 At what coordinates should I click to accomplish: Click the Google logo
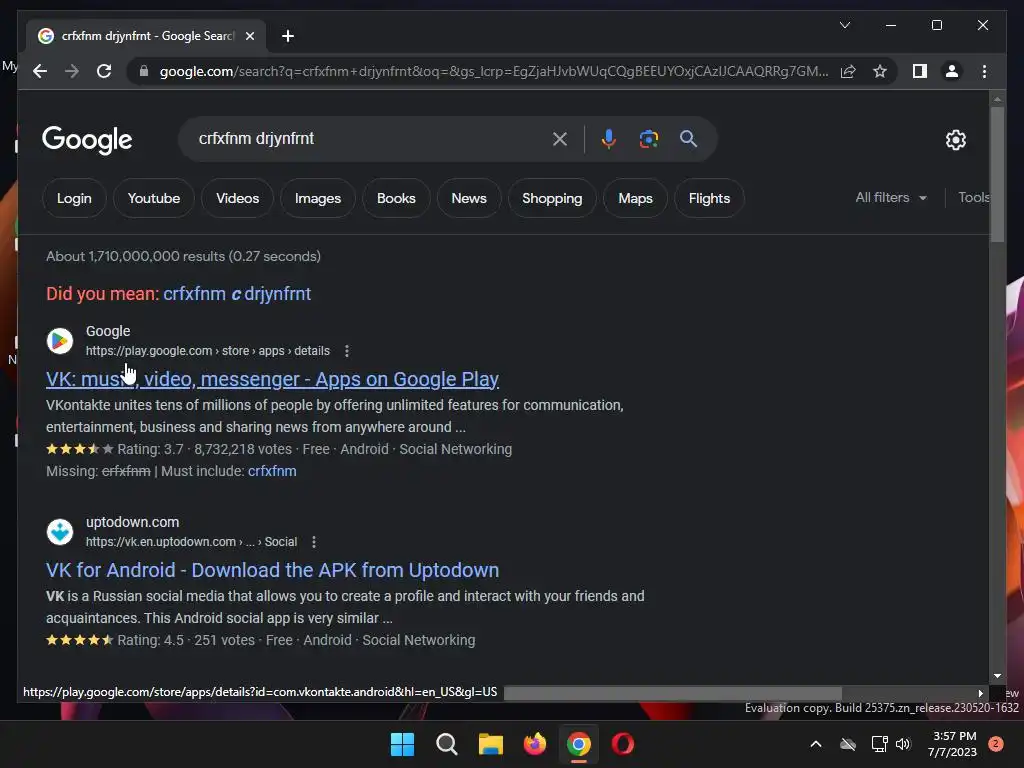tap(87, 139)
